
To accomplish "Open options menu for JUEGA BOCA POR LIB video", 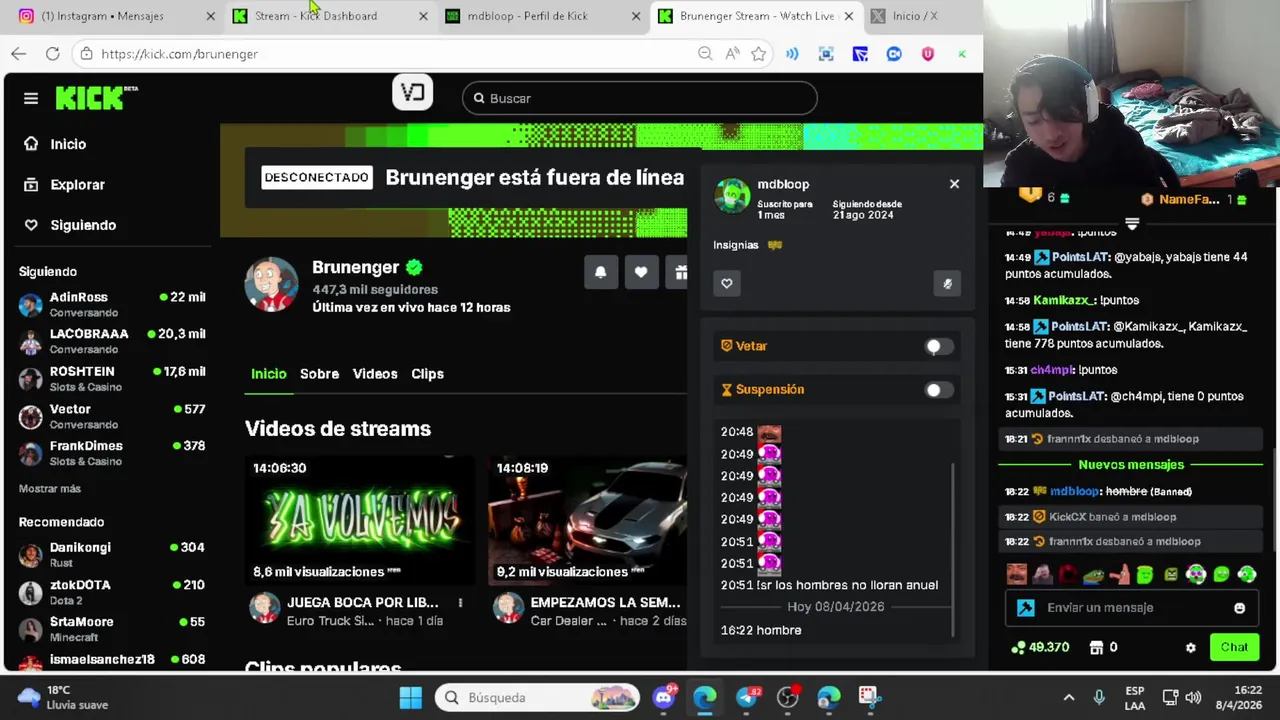I will click(x=460, y=603).
